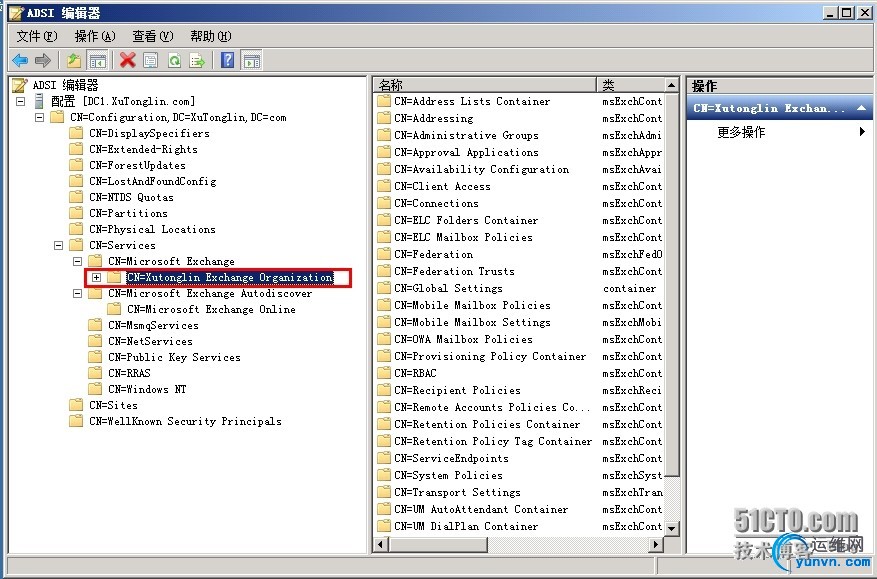Select CN=Microsoft Exchange Online tree item

point(211,309)
